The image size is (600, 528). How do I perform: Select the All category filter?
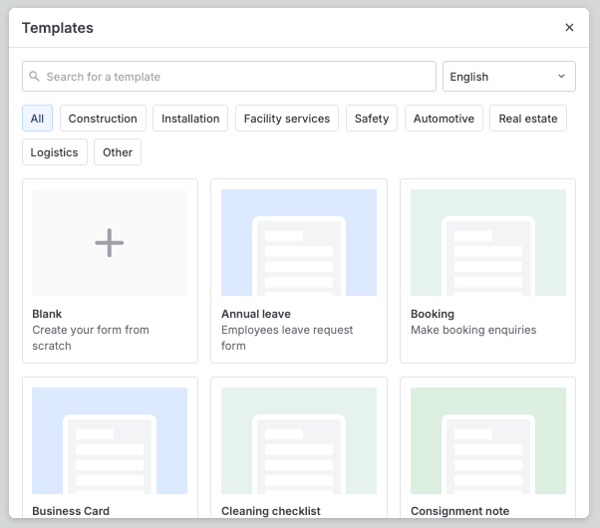[38, 118]
